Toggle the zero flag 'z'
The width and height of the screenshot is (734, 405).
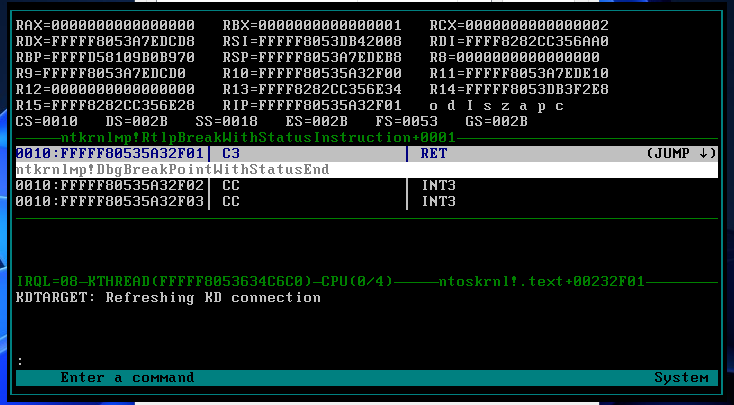(505, 106)
